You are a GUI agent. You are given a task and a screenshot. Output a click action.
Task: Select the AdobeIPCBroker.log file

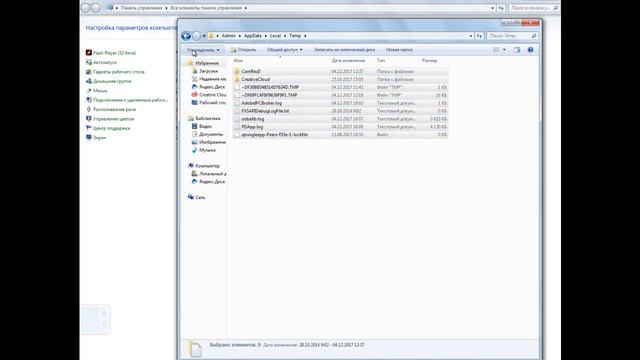341,103
